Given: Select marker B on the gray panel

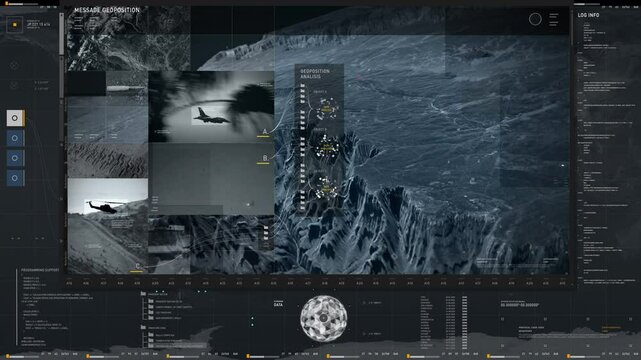Looking at the screenshot, I should (x=264, y=159).
